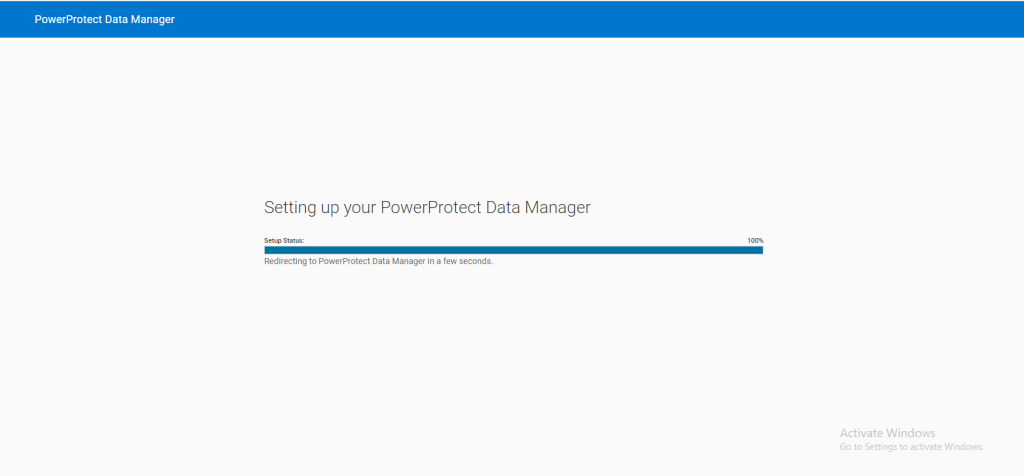
Task: Click 'few seconds' in the redirect message
Action: [x=469, y=262]
